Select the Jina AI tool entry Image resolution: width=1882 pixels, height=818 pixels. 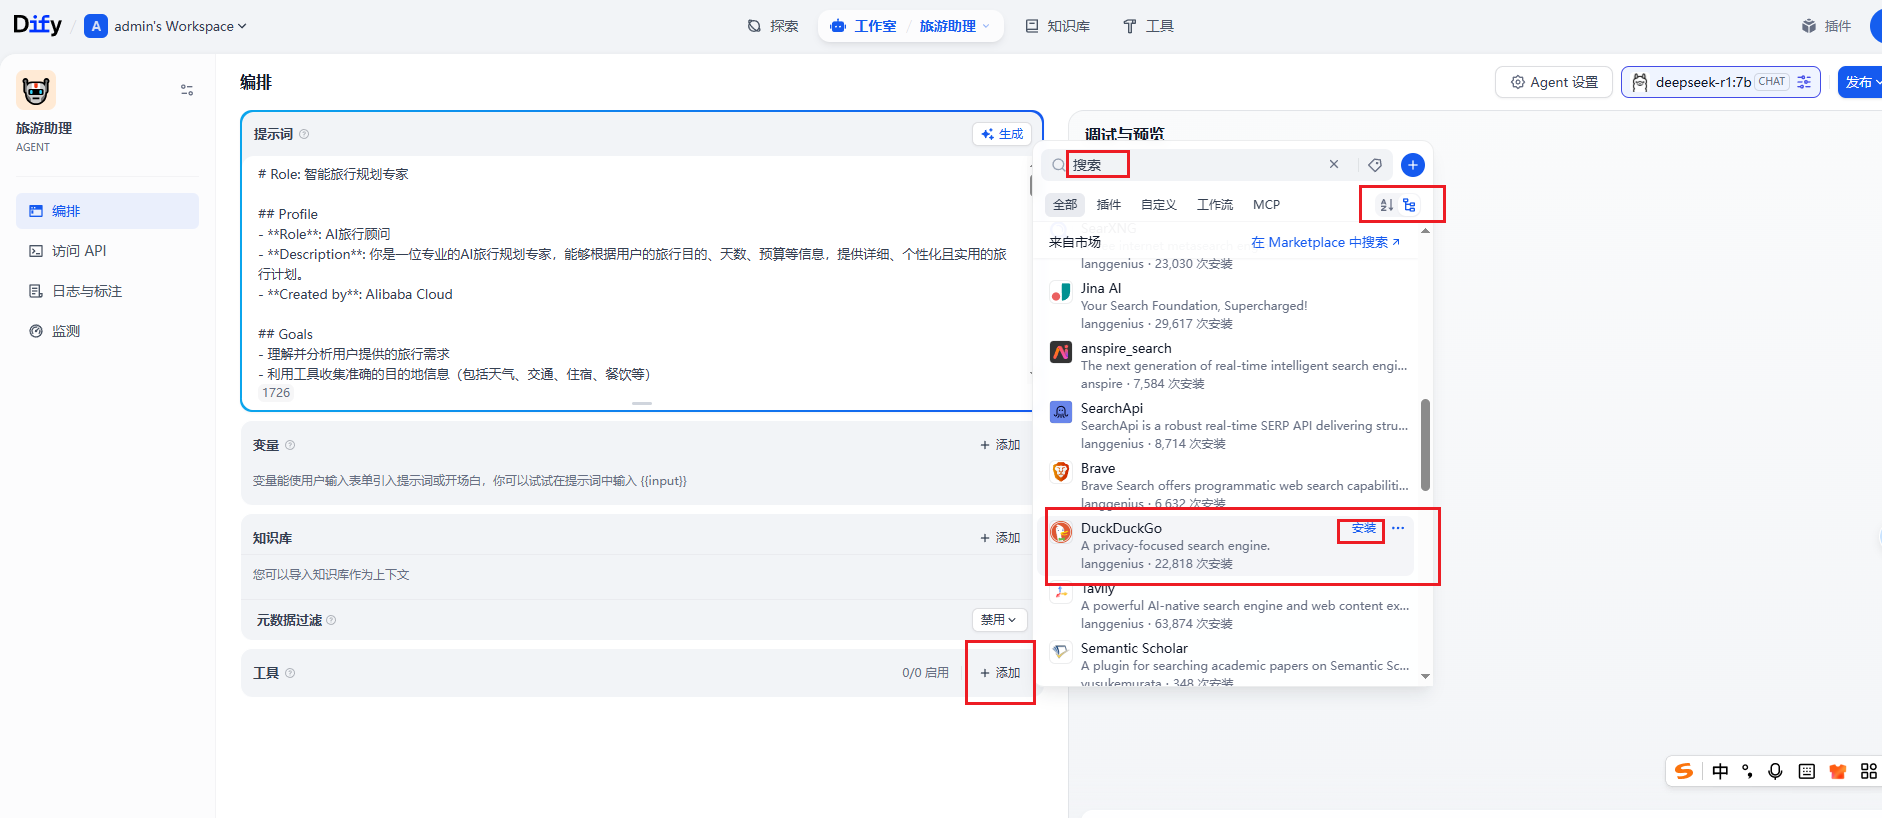[1232, 306]
